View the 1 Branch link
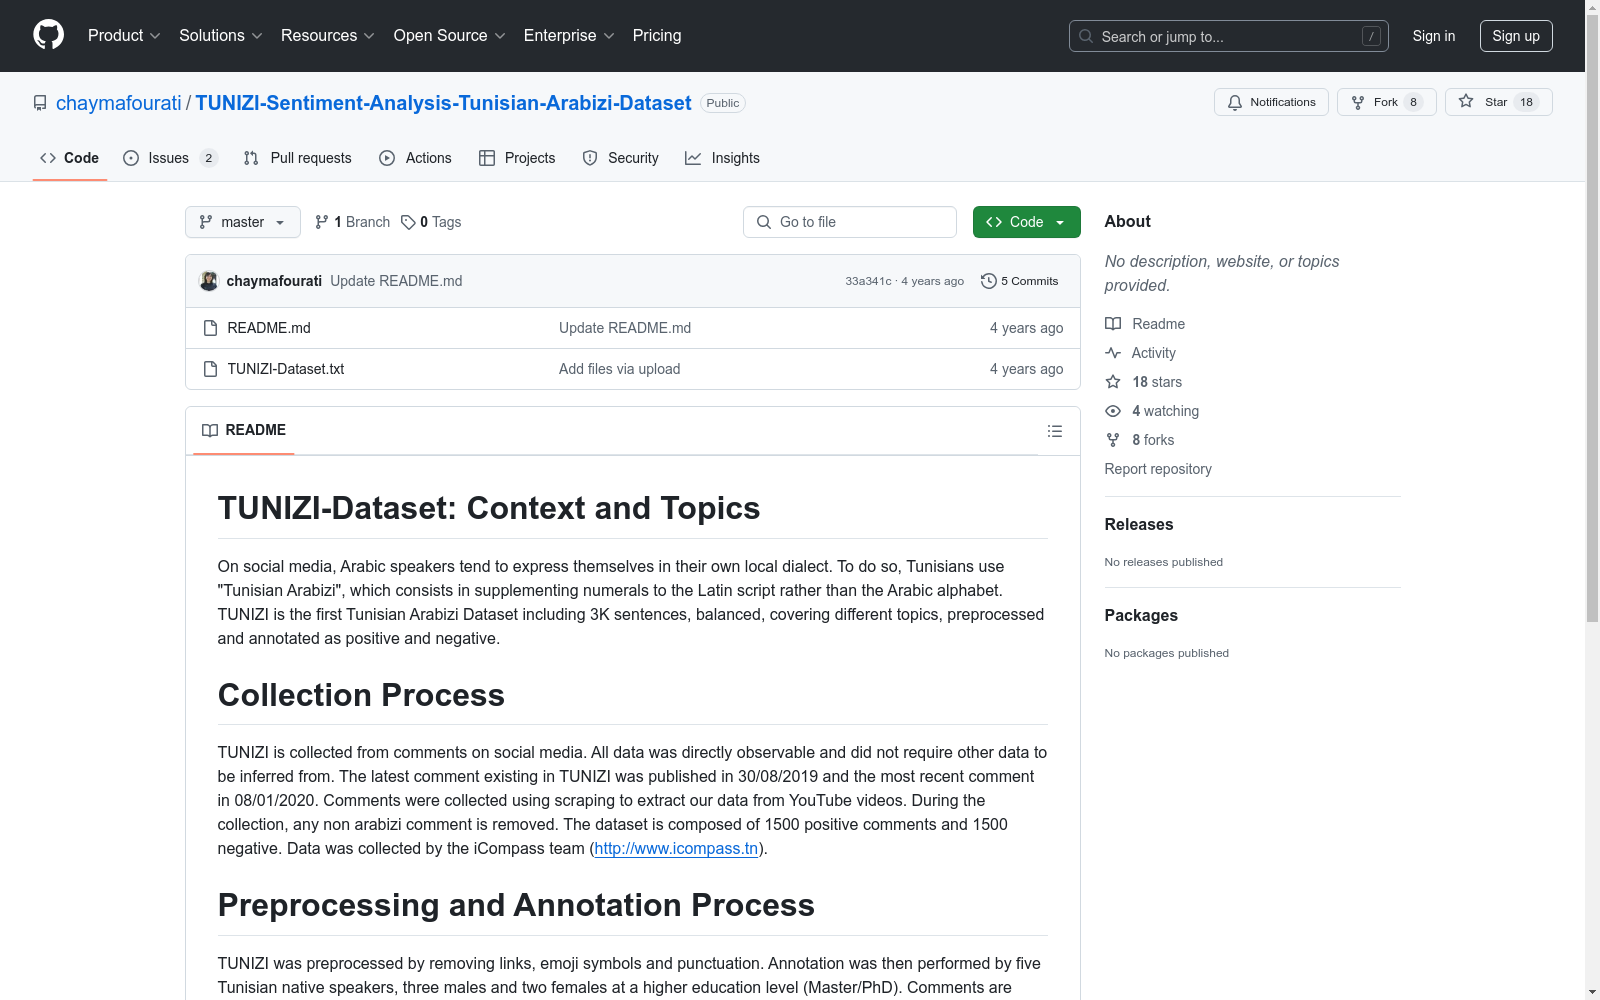Image resolution: width=1600 pixels, height=1000 pixels. tap(352, 222)
